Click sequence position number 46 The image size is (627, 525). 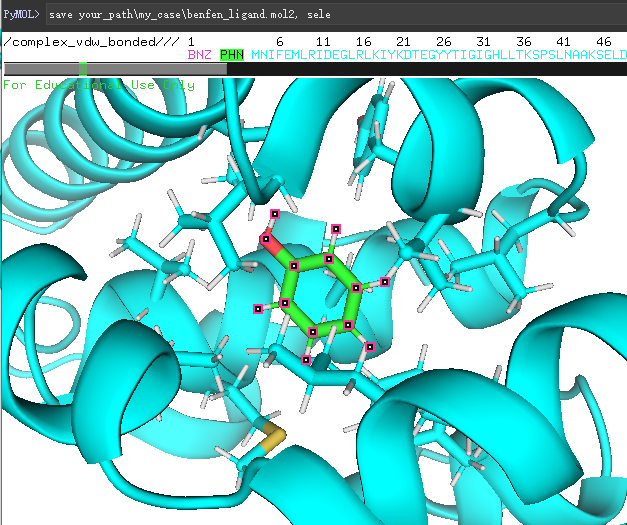point(603,42)
